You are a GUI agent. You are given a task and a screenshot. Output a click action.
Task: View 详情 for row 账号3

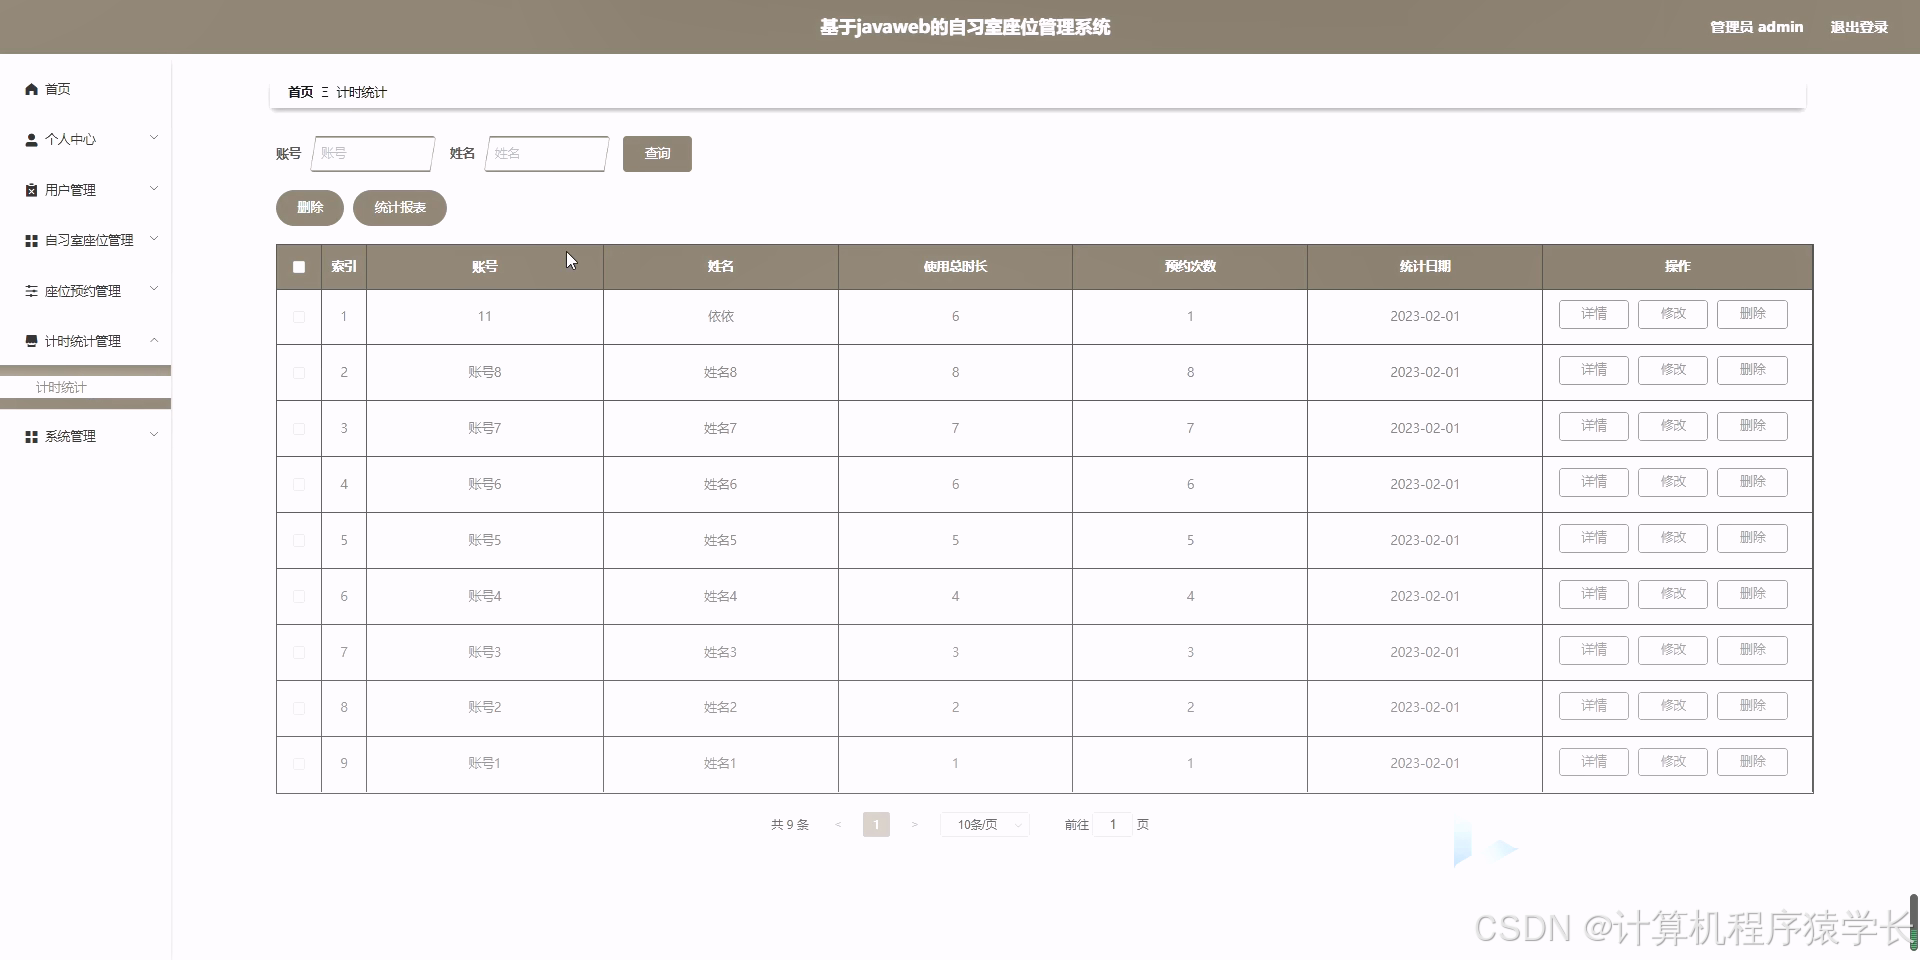(1594, 650)
